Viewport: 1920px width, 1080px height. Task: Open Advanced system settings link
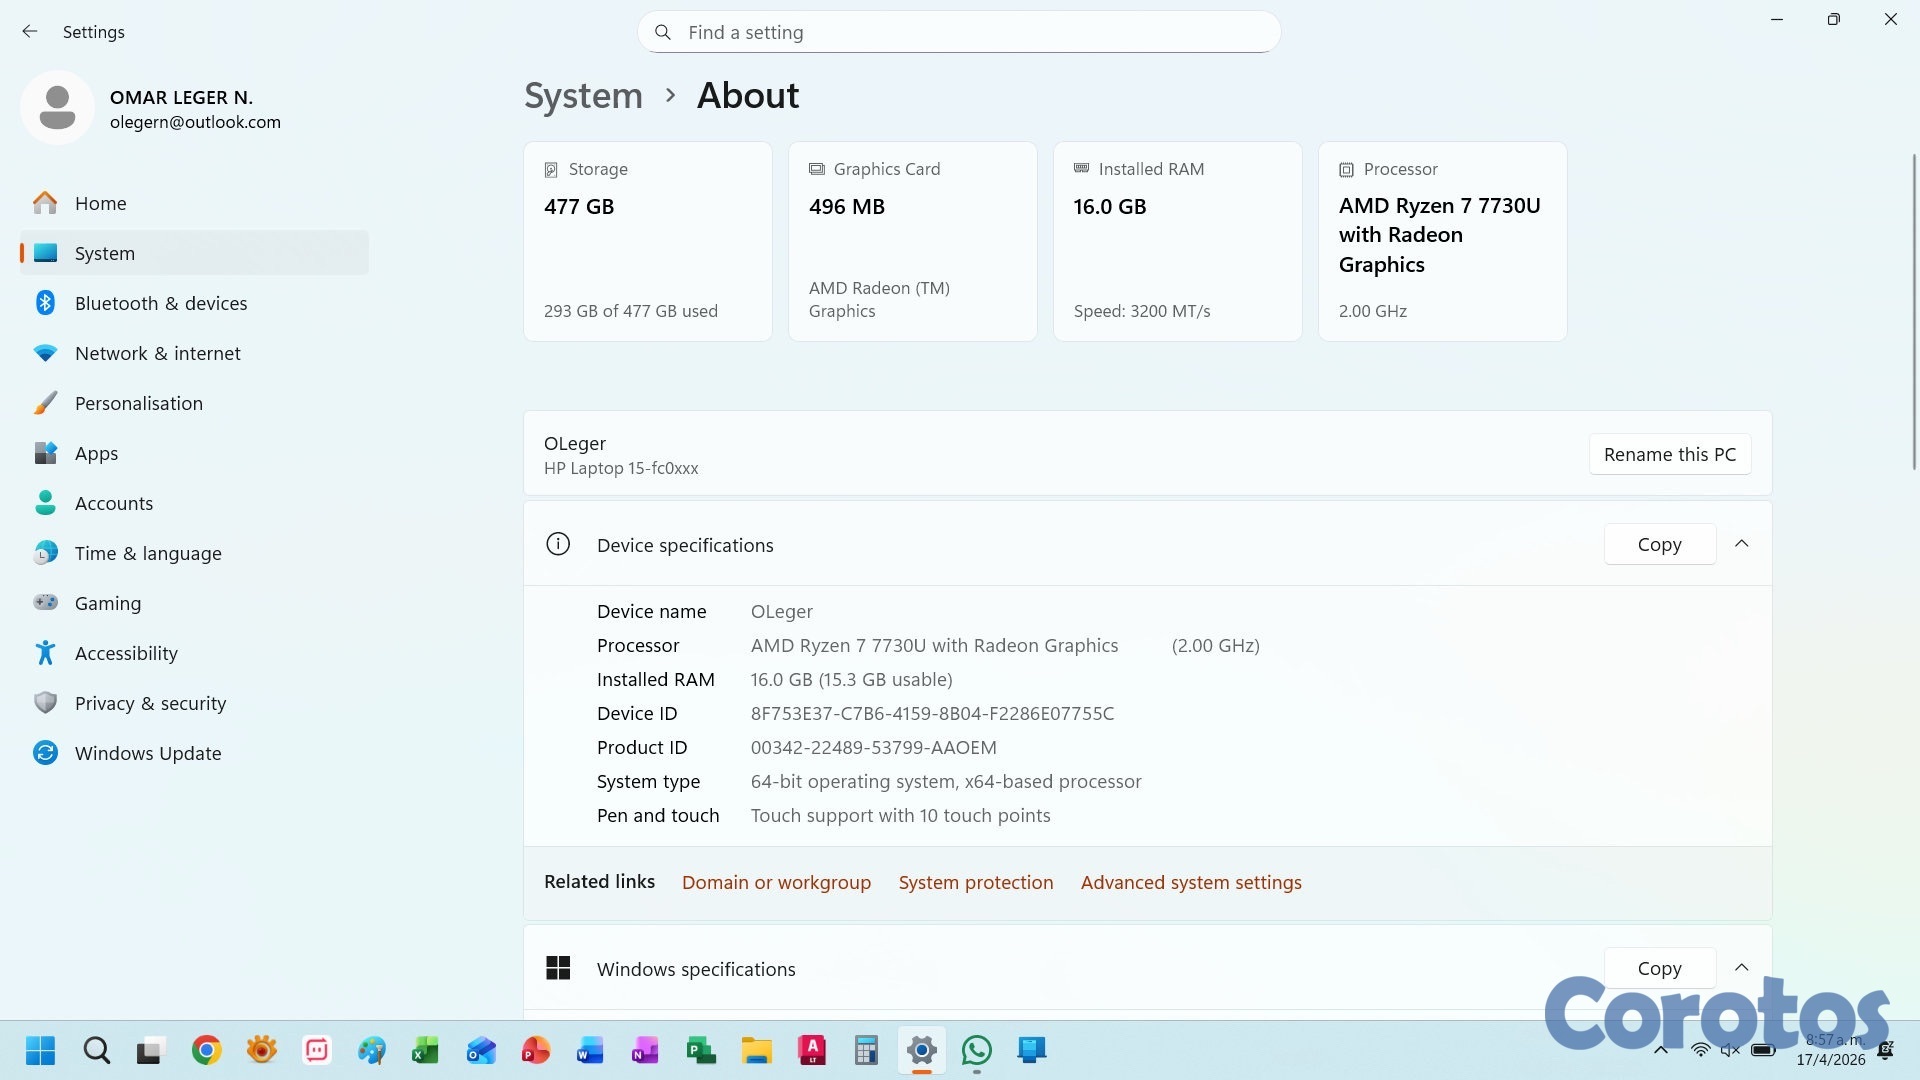pos(1190,882)
